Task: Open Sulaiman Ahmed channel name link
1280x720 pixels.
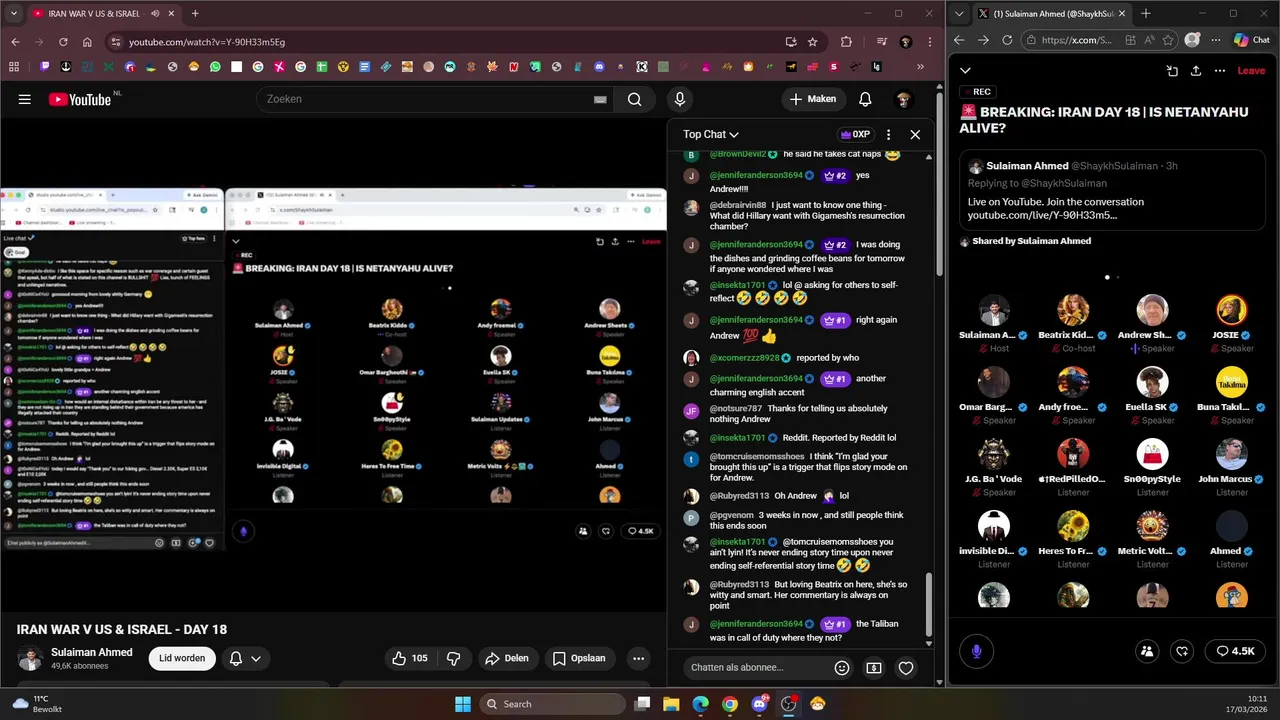Action: (92, 652)
